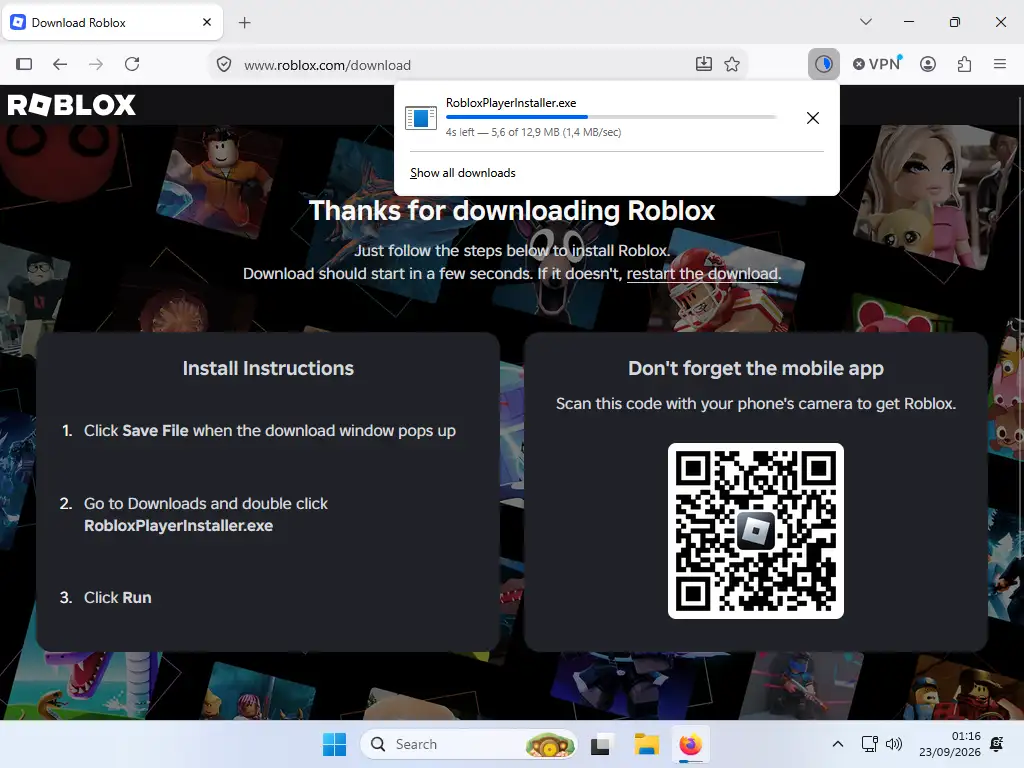Open the extensions puzzle icon
This screenshot has width=1024, height=768.
[x=964, y=64]
